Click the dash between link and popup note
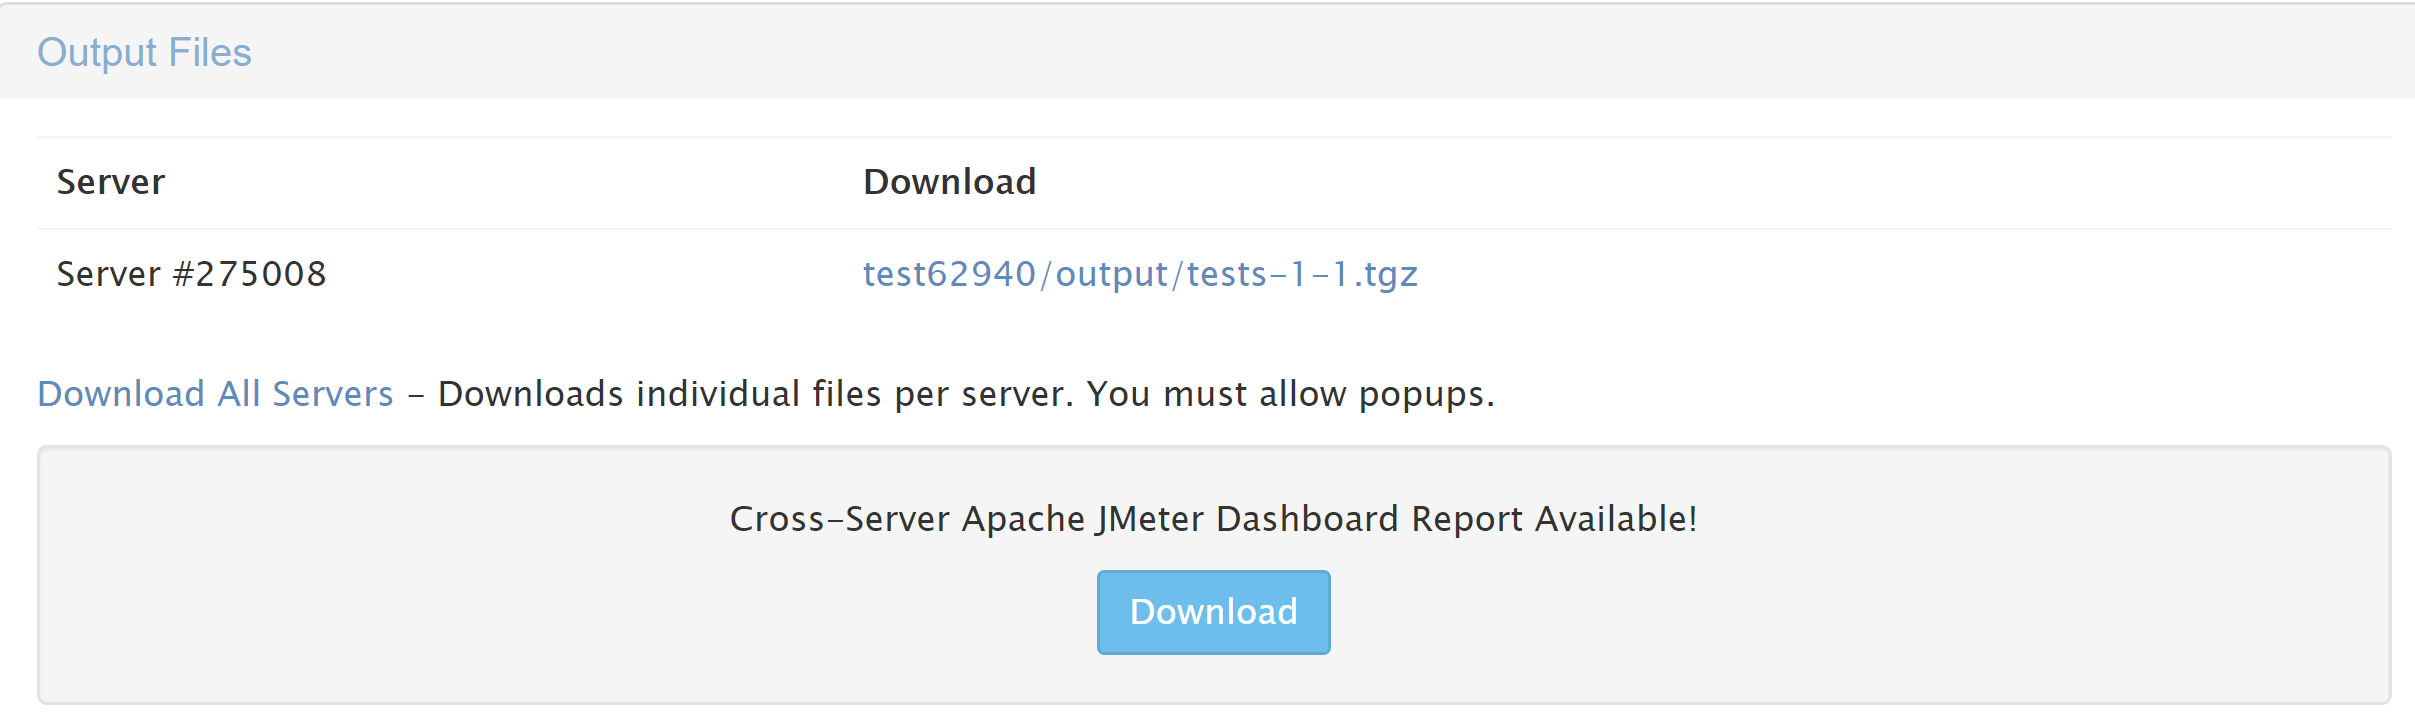 click(x=416, y=394)
